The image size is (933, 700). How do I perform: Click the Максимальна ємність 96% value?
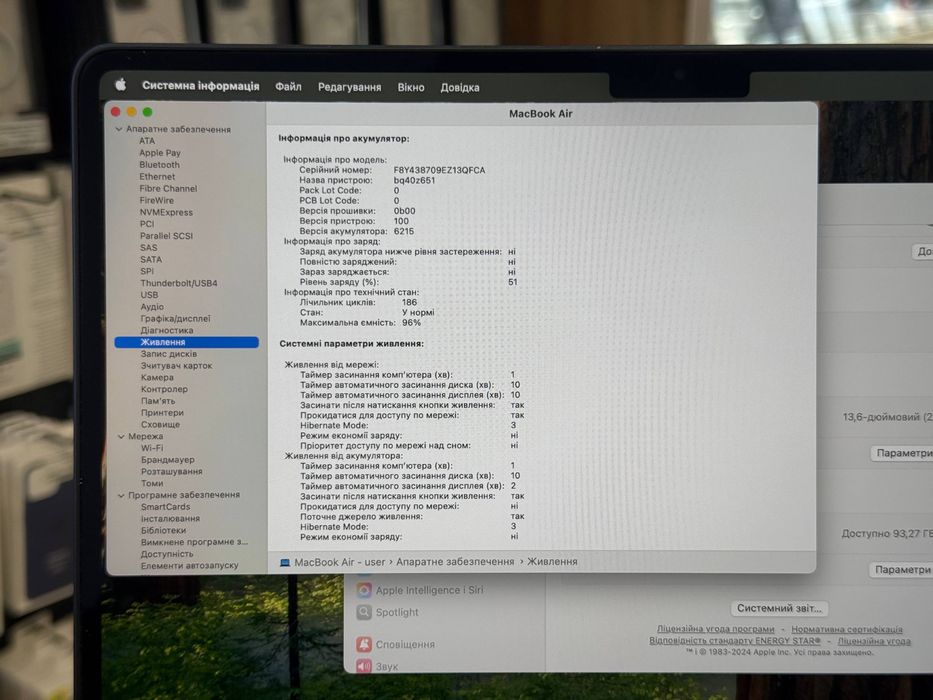[x=411, y=323]
